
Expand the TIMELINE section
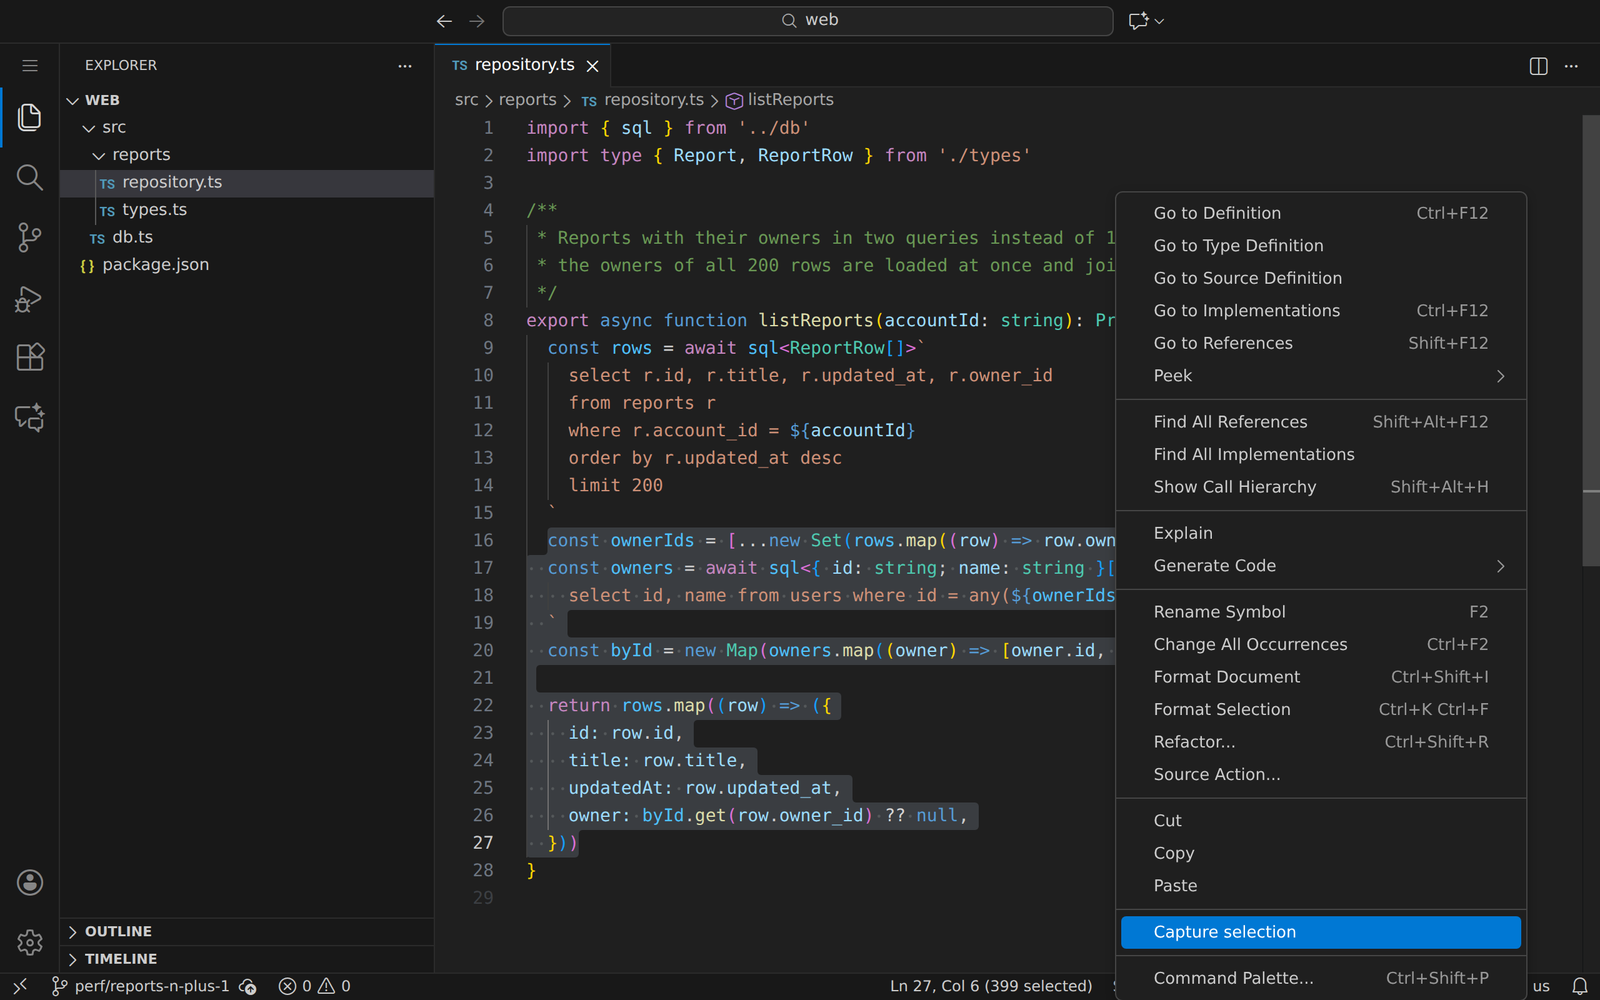(247, 959)
